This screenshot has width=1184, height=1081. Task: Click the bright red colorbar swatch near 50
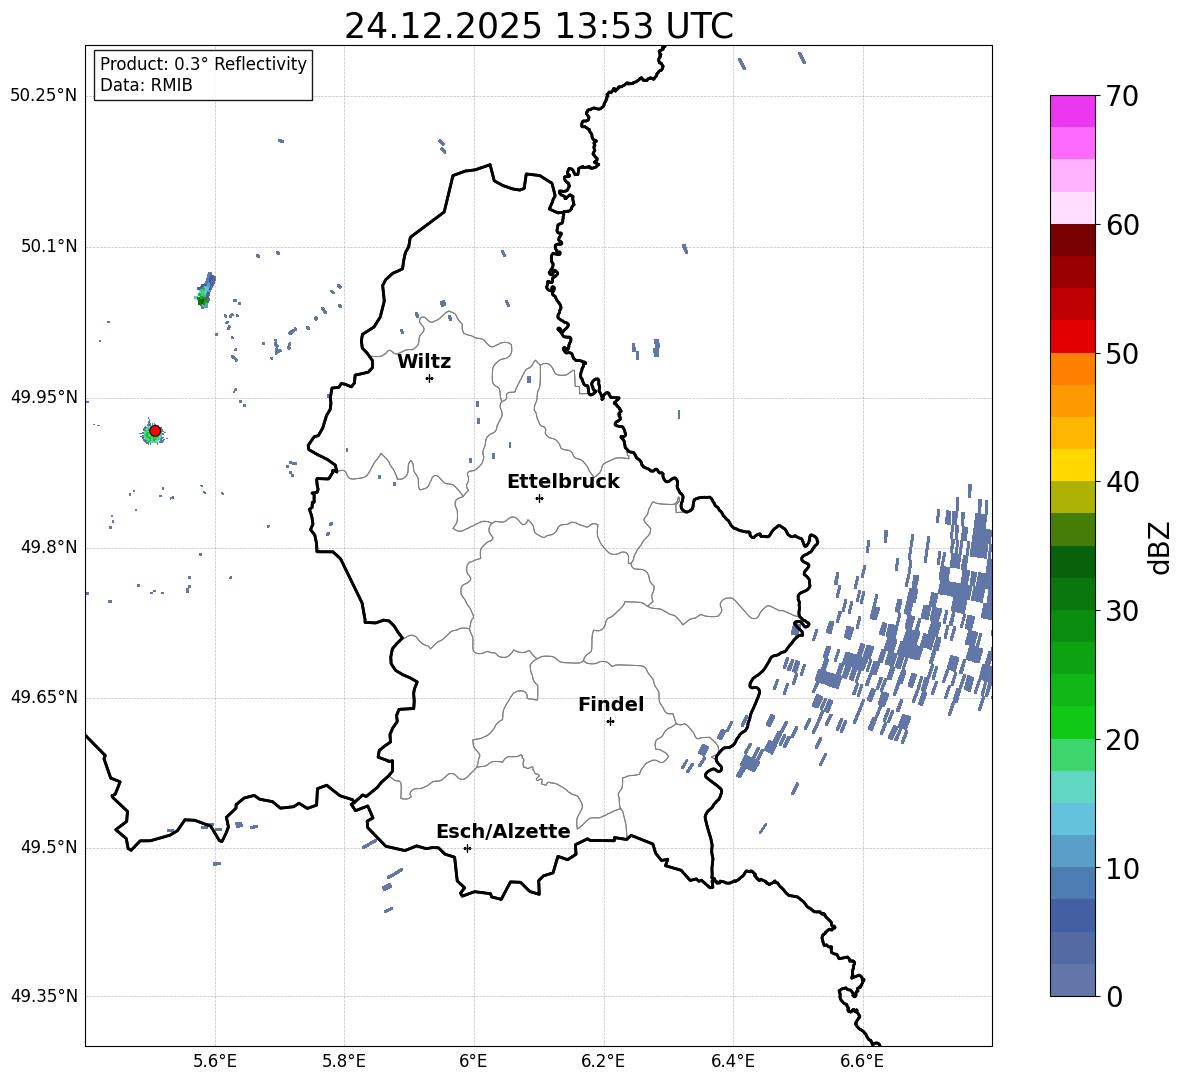tap(1072, 337)
